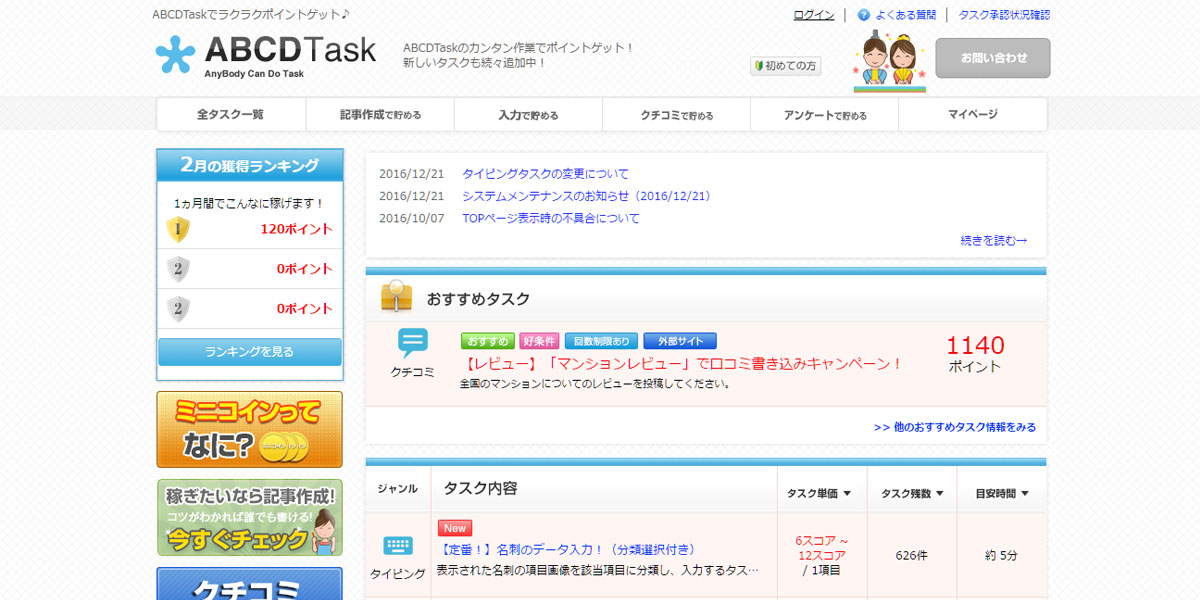Open the 初めての方 beginner guide
Image resolution: width=1200 pixels, height=600 pixels.
(x=785, y=66)
